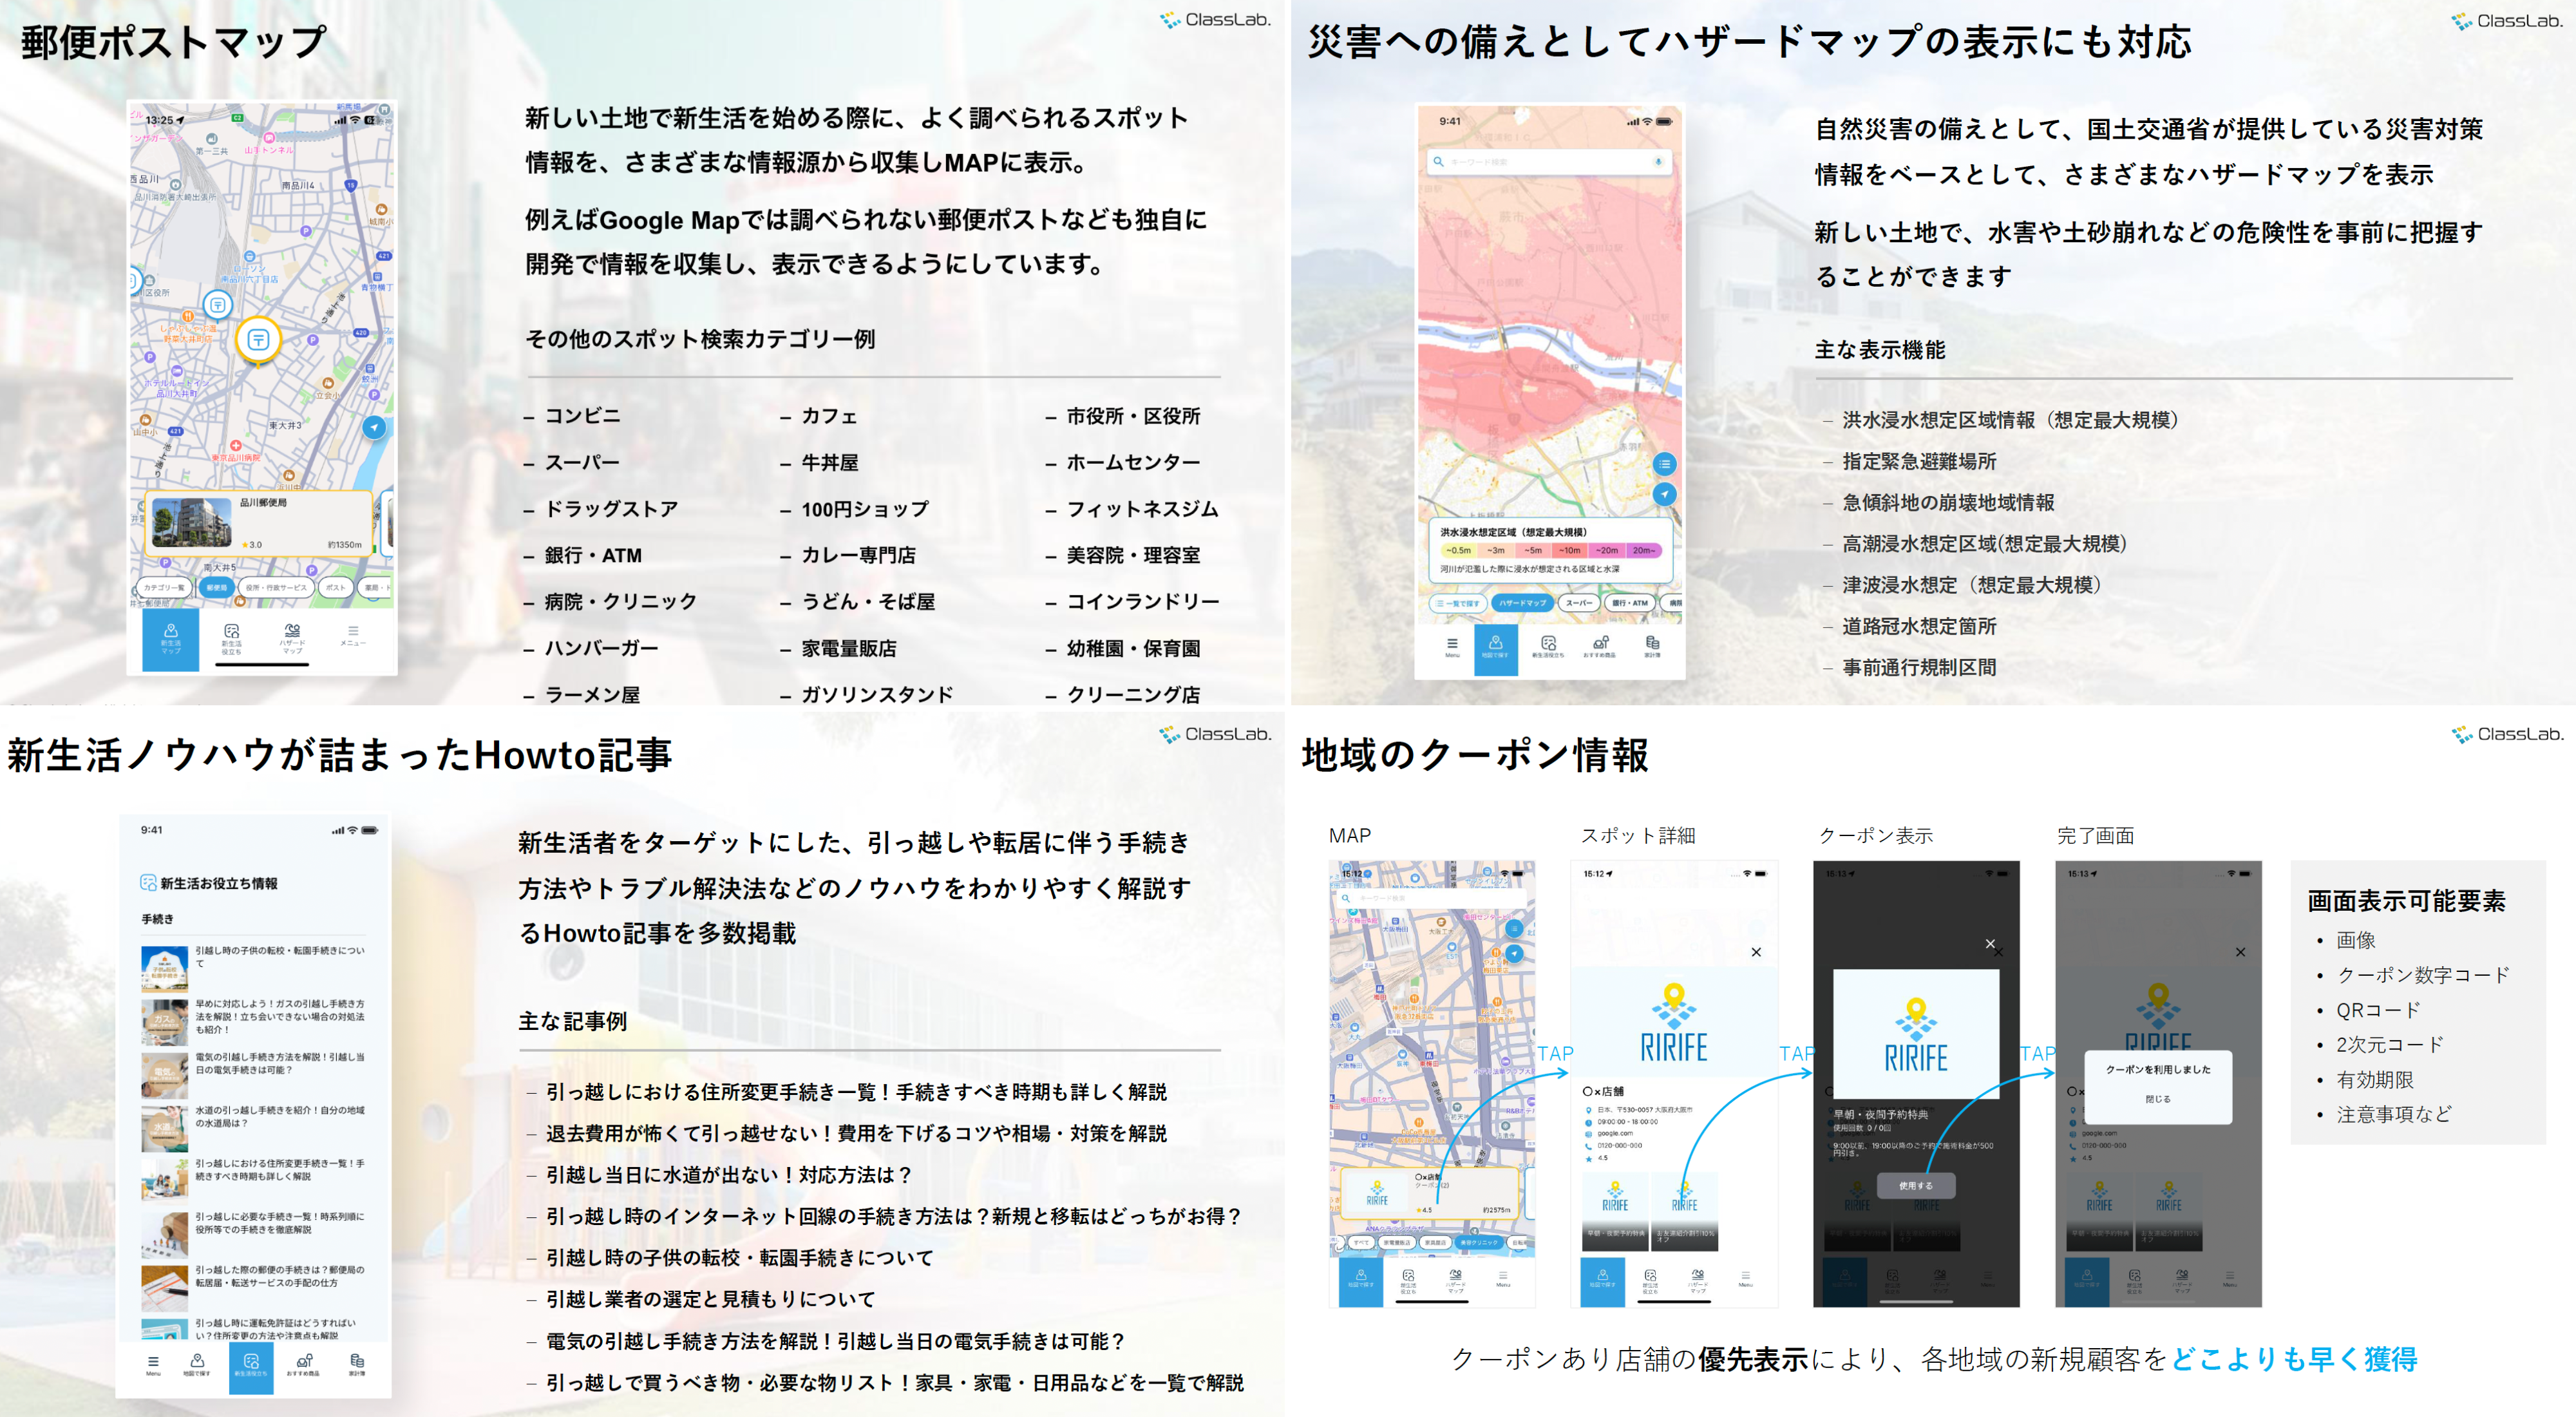Toggle the ハザードマップ filter chip
Screen dimensions: 2576x1417
pyautogui.click(x=1522, y=603)
